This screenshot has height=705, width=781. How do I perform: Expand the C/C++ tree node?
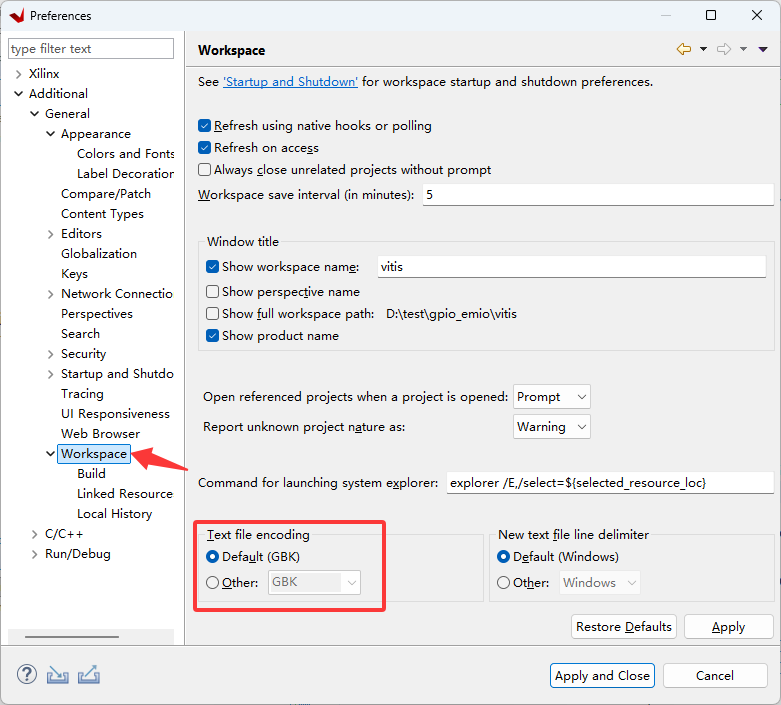34,534
